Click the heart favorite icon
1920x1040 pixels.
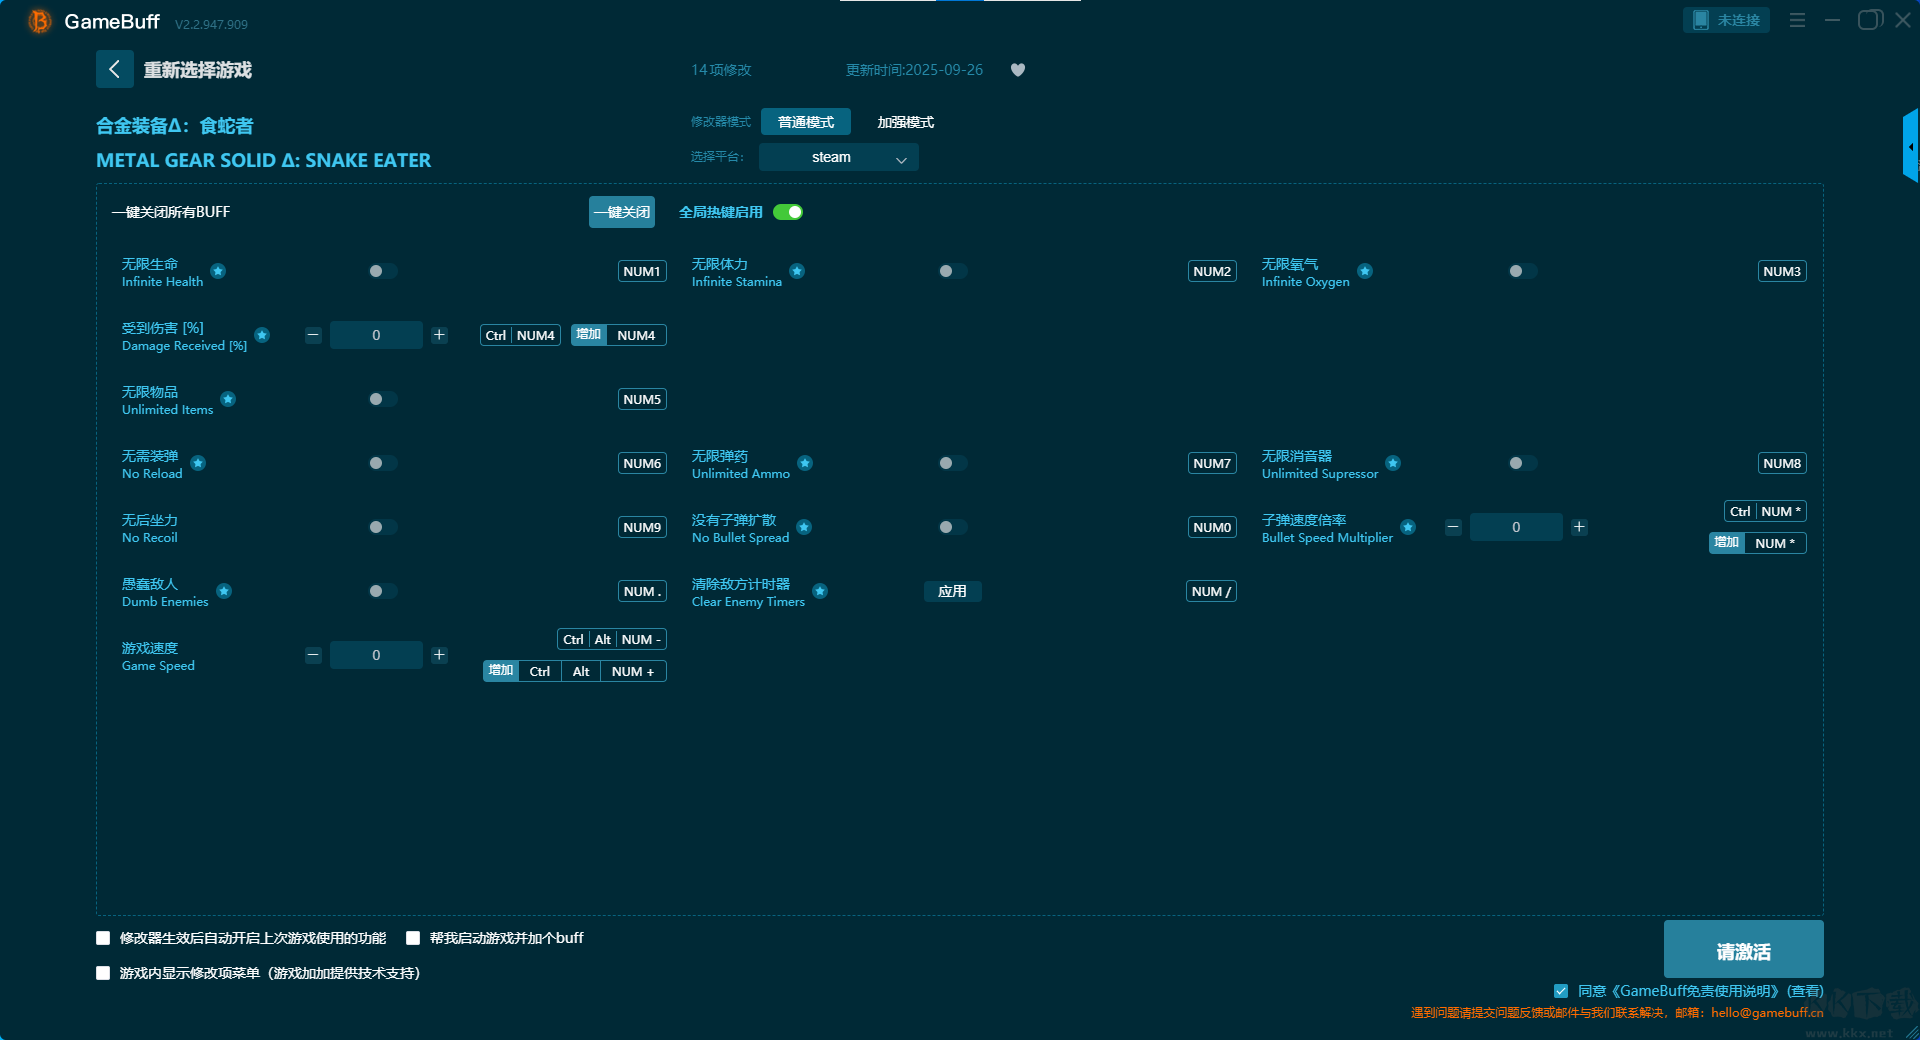(1017, 70)
